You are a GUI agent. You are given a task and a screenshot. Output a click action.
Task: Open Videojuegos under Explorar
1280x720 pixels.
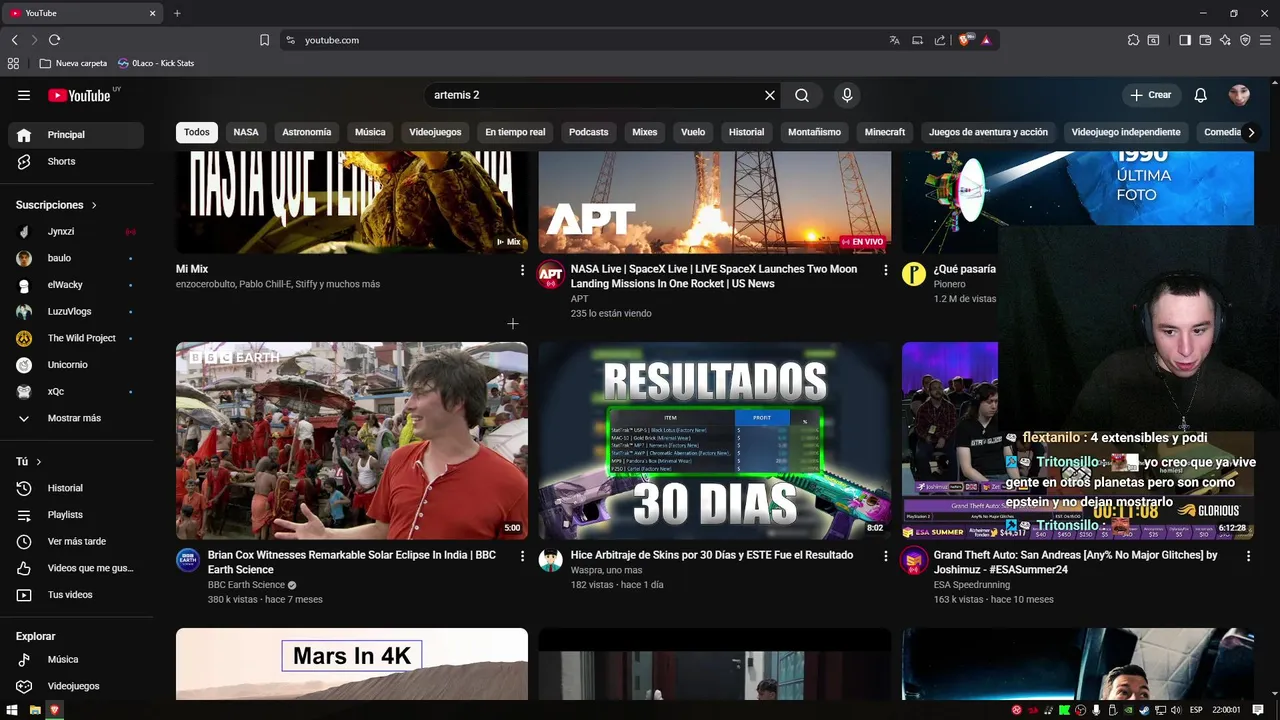point(76,686)
